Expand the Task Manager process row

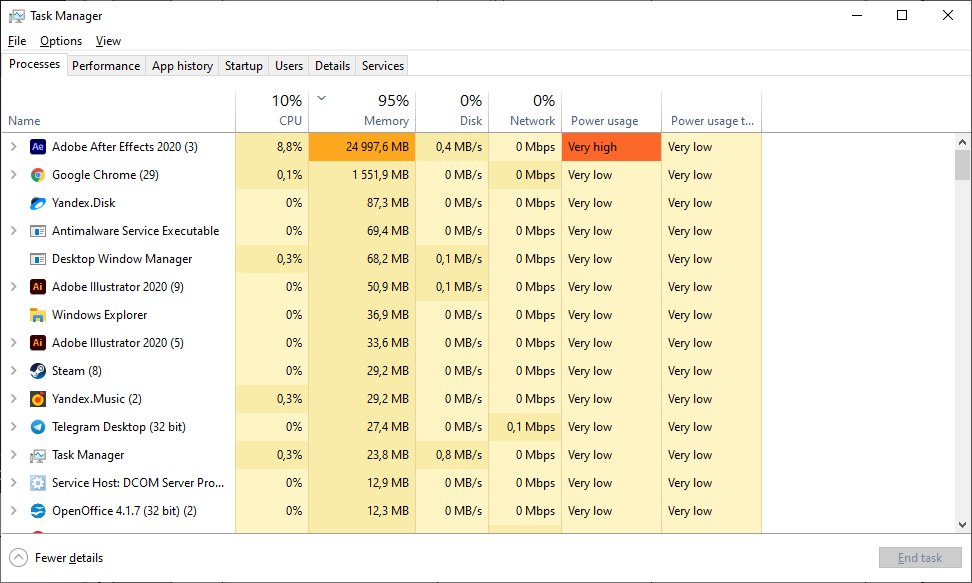click(14, 455)
